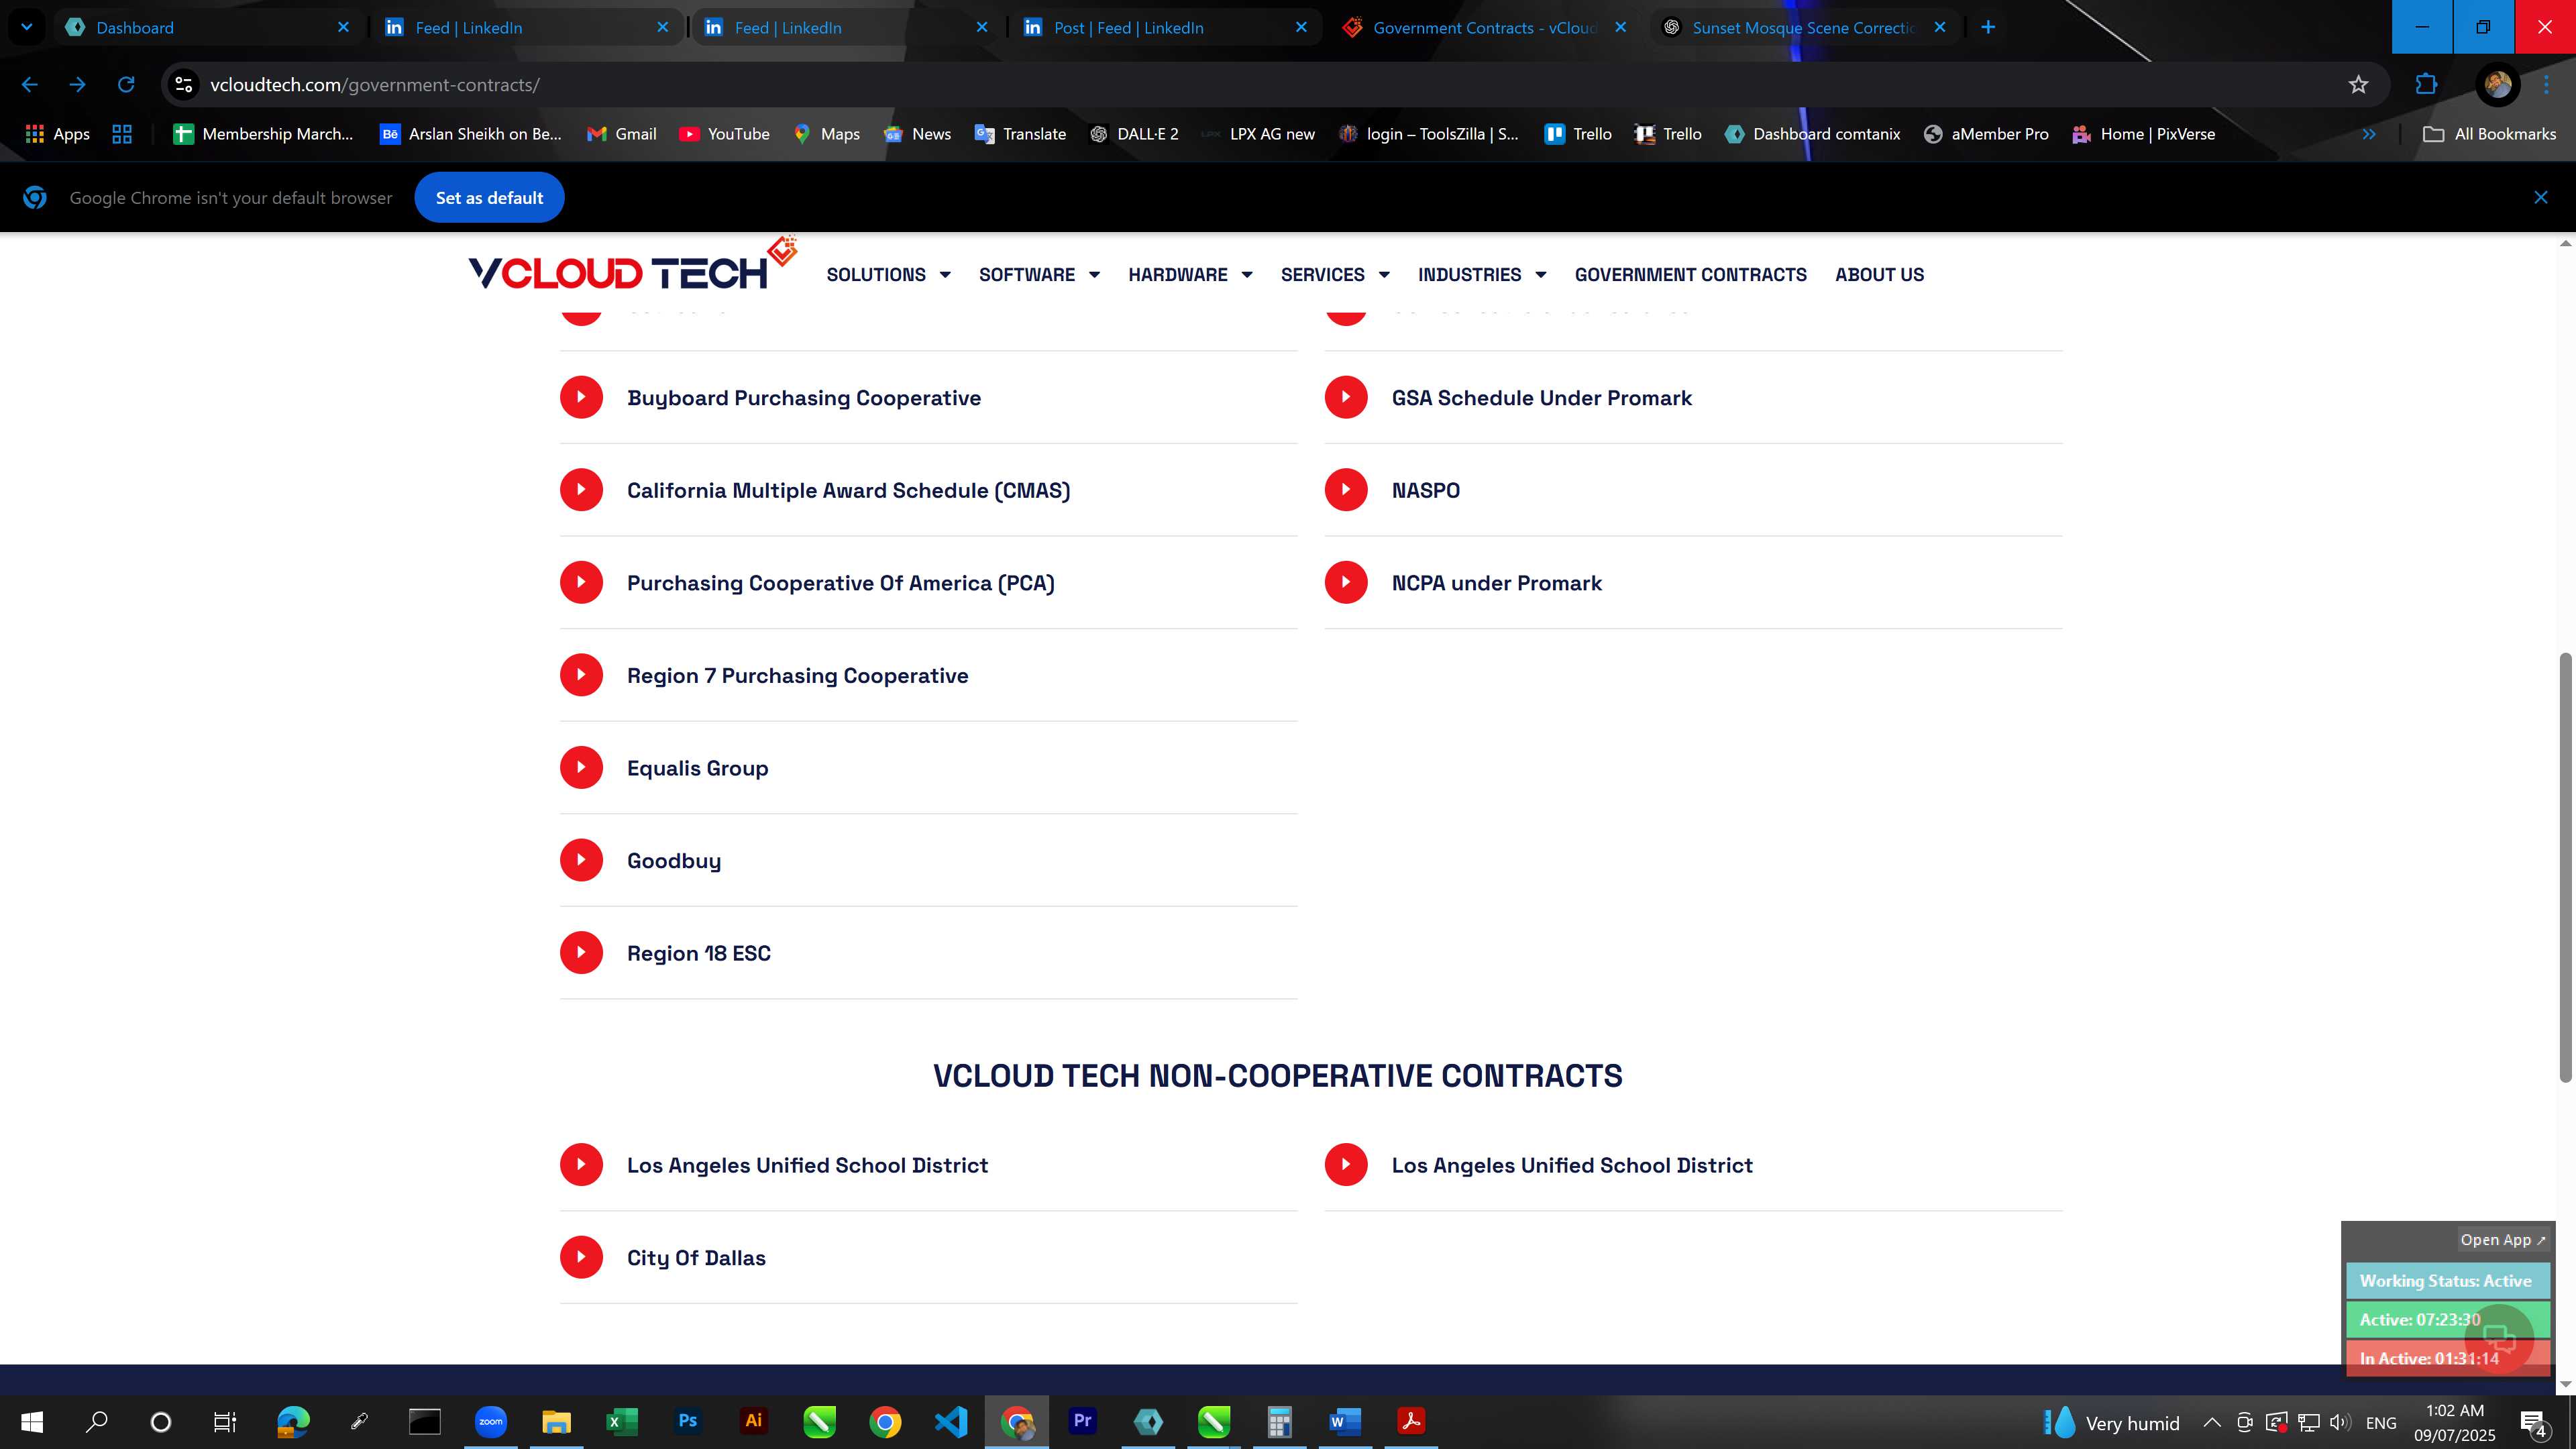Open Illustrator from the taskbar
Viewport: 2576px width, 1449px height.
[x=753, y=1421]
